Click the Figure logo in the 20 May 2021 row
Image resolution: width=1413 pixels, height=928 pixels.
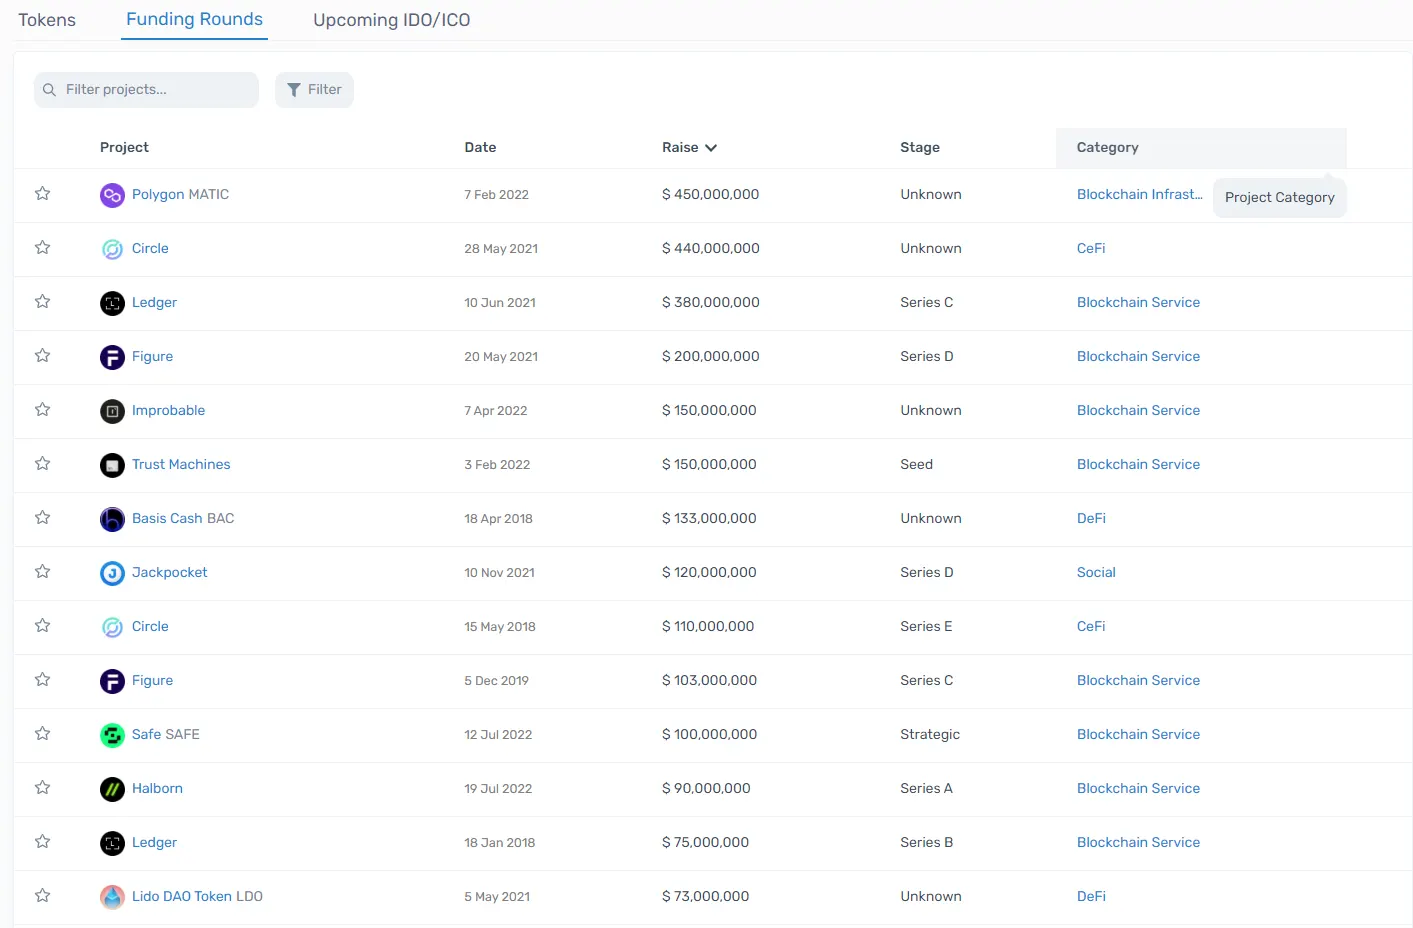coord(112,357)
